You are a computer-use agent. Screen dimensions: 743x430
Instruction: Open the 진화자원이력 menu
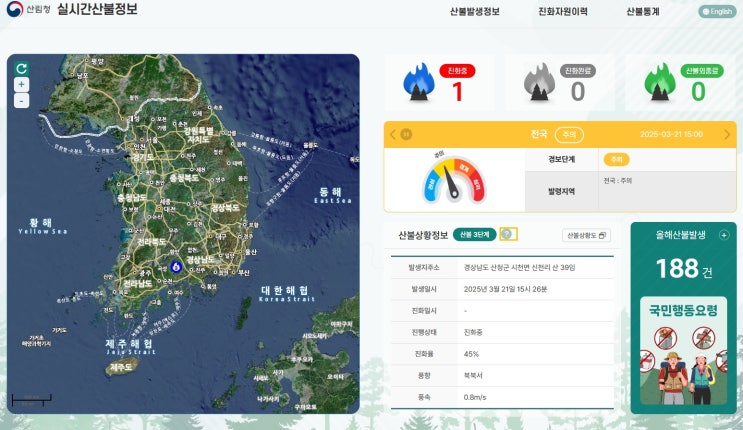[562, 11]
